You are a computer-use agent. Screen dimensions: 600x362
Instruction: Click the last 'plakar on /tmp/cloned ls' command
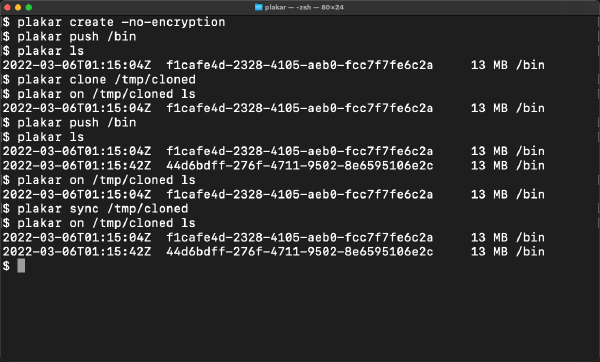106,223
